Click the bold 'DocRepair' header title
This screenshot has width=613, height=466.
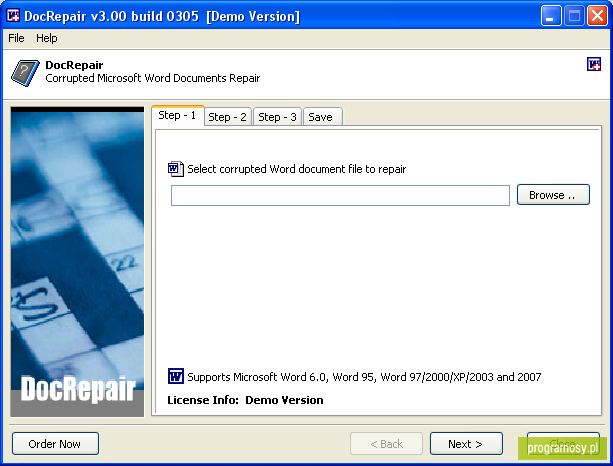(x=74, y=65)
